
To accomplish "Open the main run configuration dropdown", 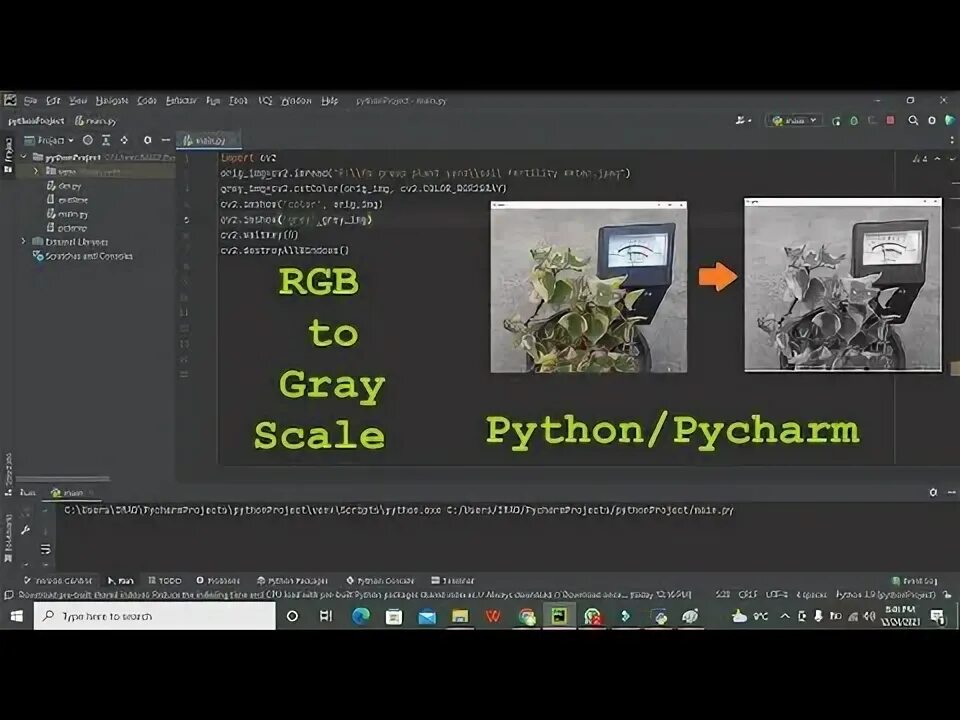I will (793, 121).
